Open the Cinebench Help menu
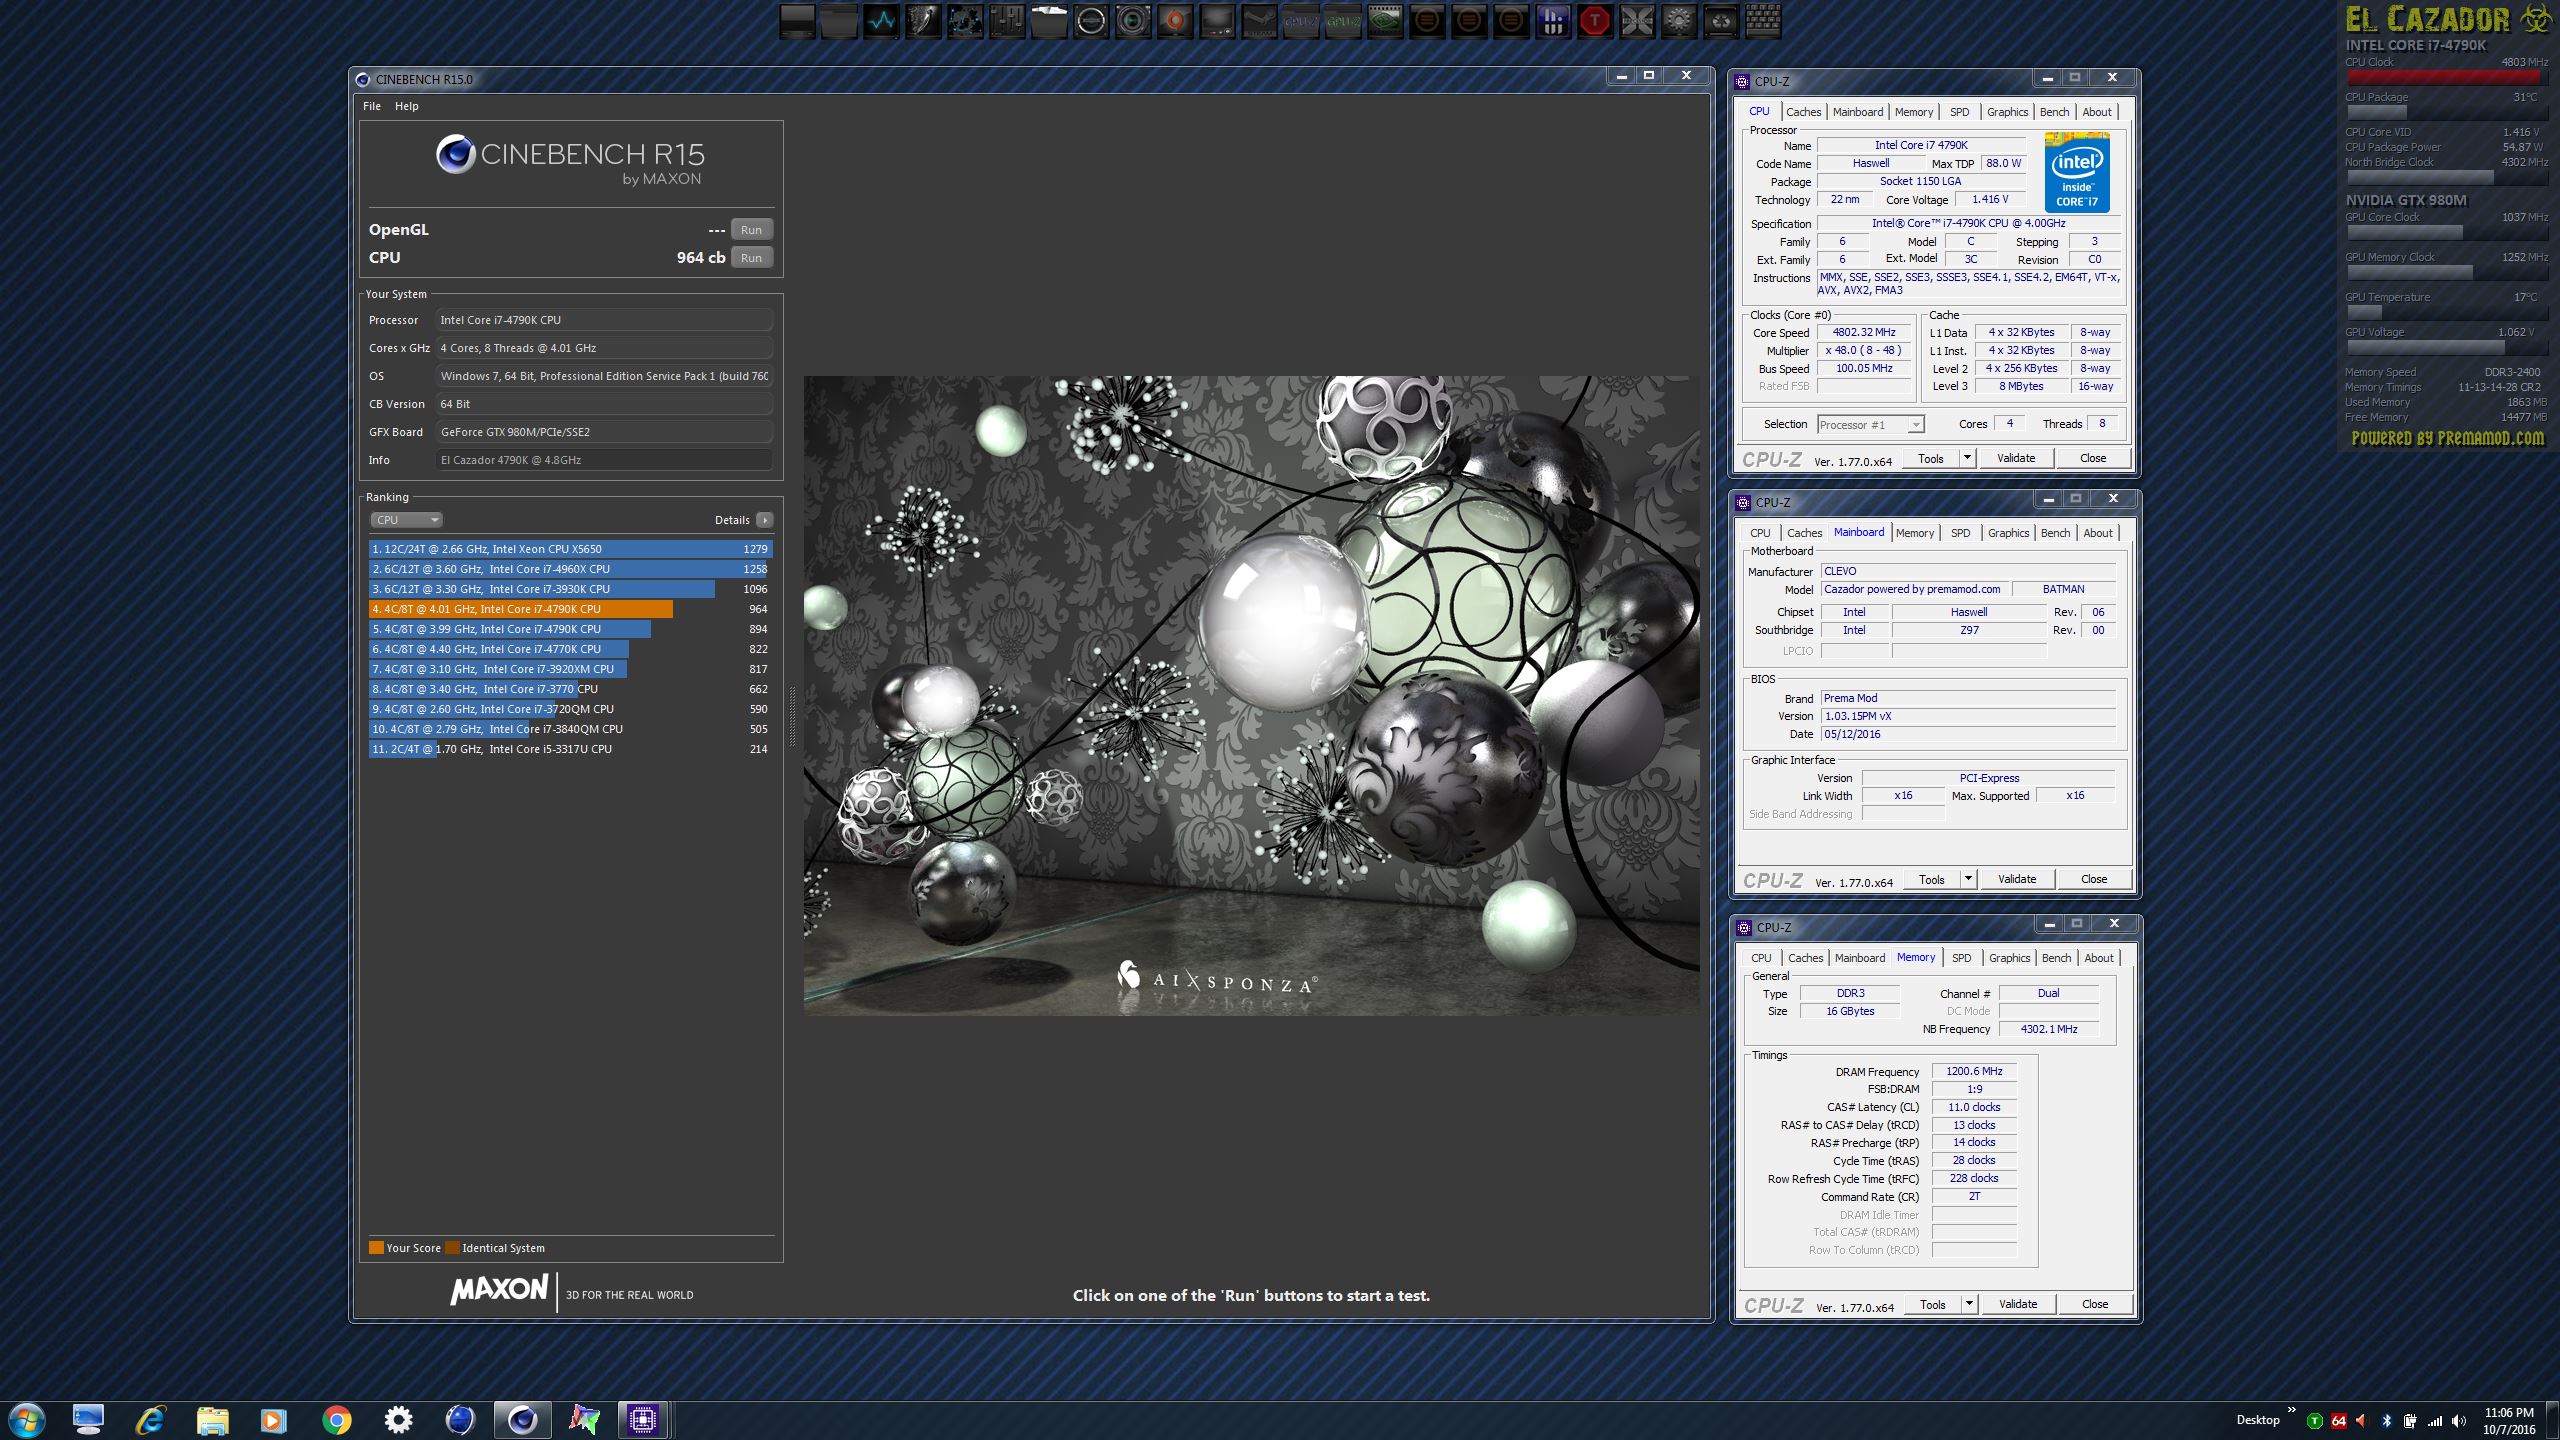The height and width of the screenshot is (1440, 2560). tap(406, 106)
